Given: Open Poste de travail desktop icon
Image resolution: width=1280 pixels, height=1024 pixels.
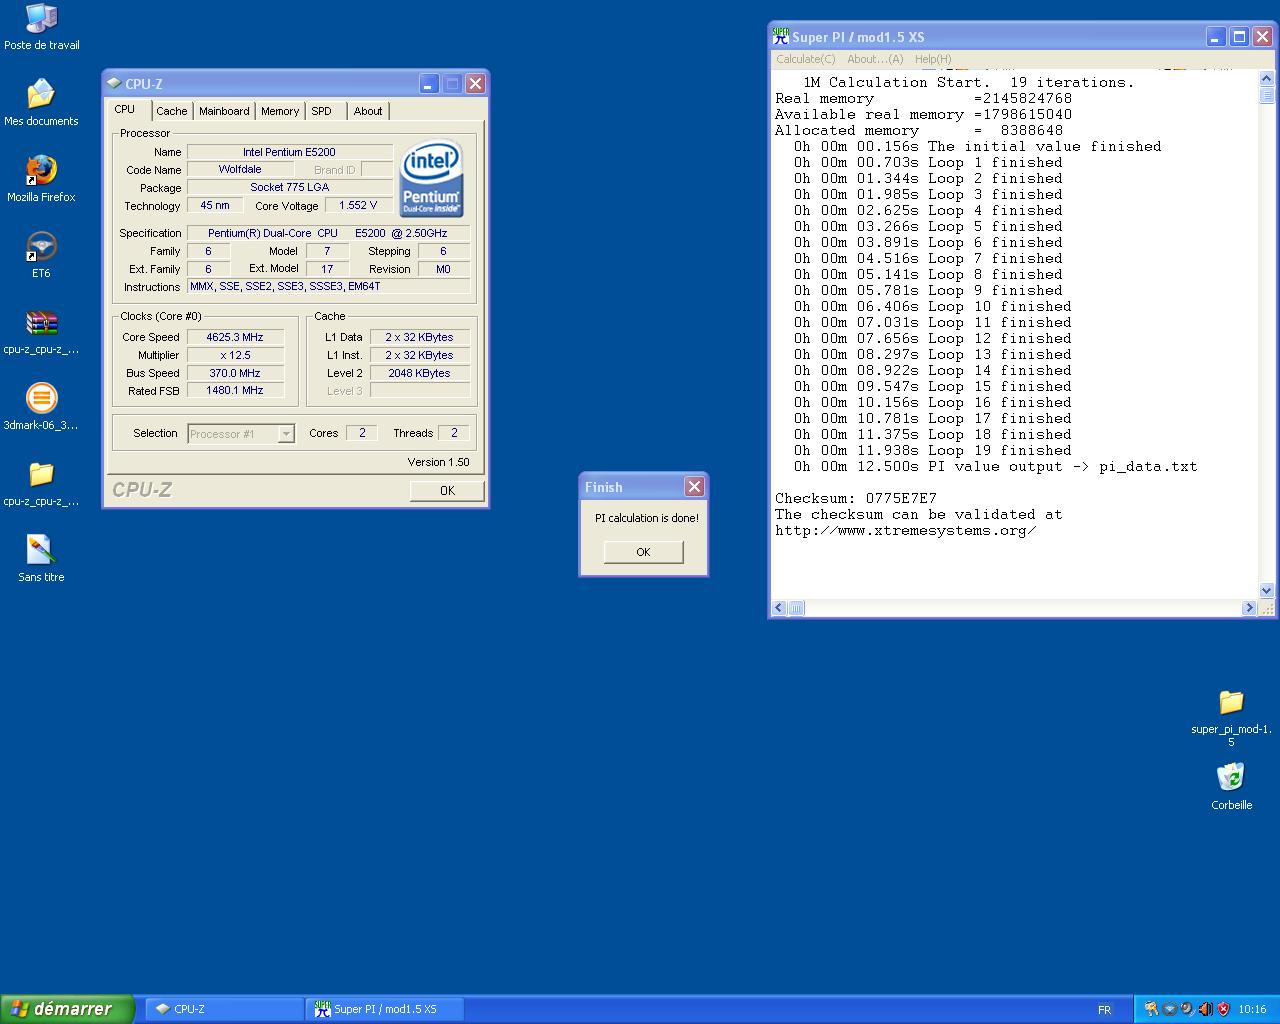Looking at the screenshot, I should [x=41, y=27].
